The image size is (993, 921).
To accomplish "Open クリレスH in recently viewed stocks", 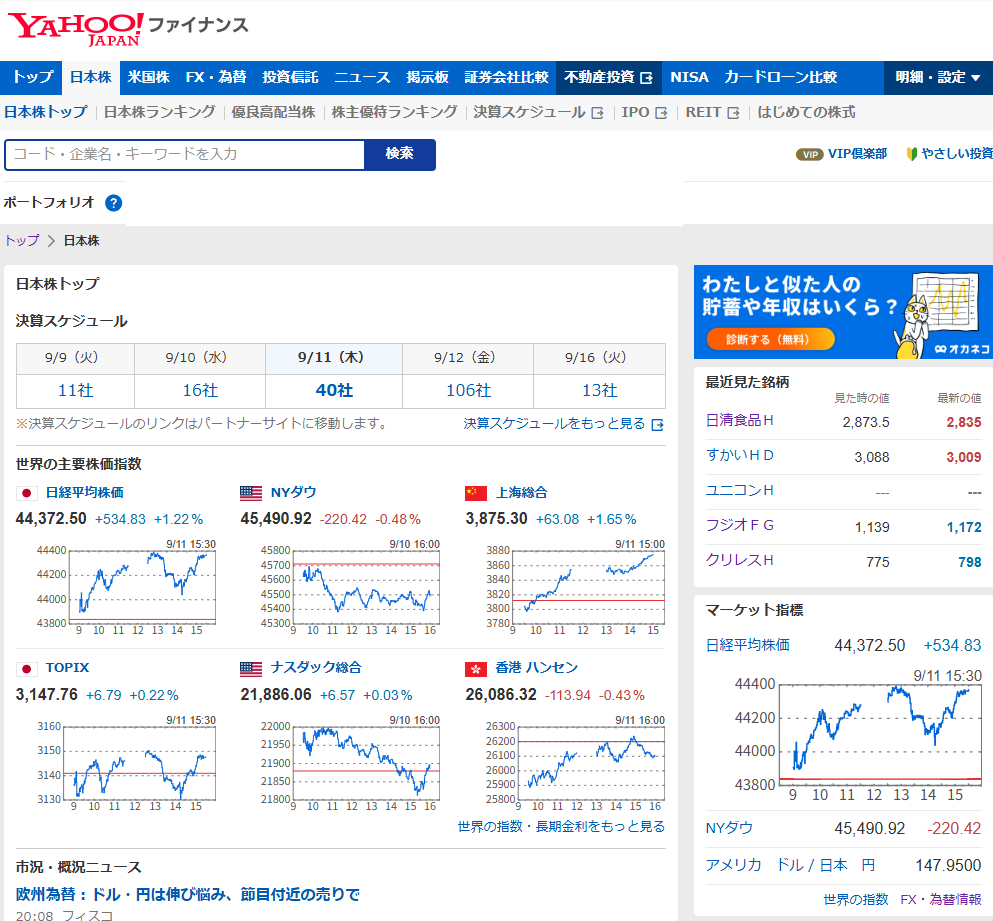I will click(739, 560).
